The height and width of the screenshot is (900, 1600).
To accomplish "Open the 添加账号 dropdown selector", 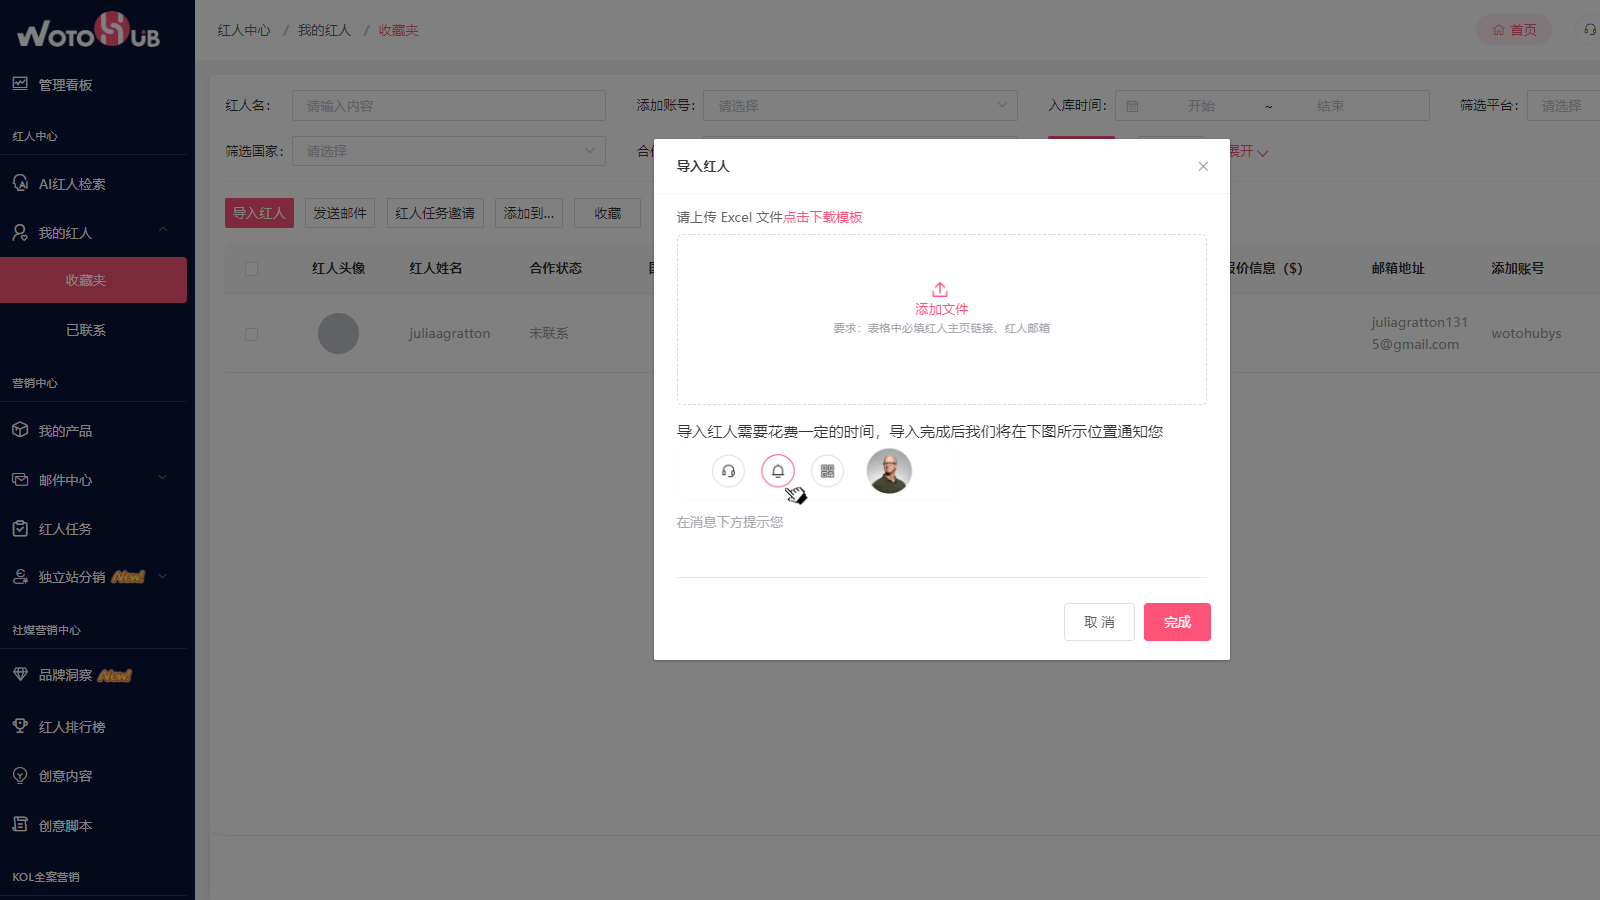I will [x=859, y=105].
